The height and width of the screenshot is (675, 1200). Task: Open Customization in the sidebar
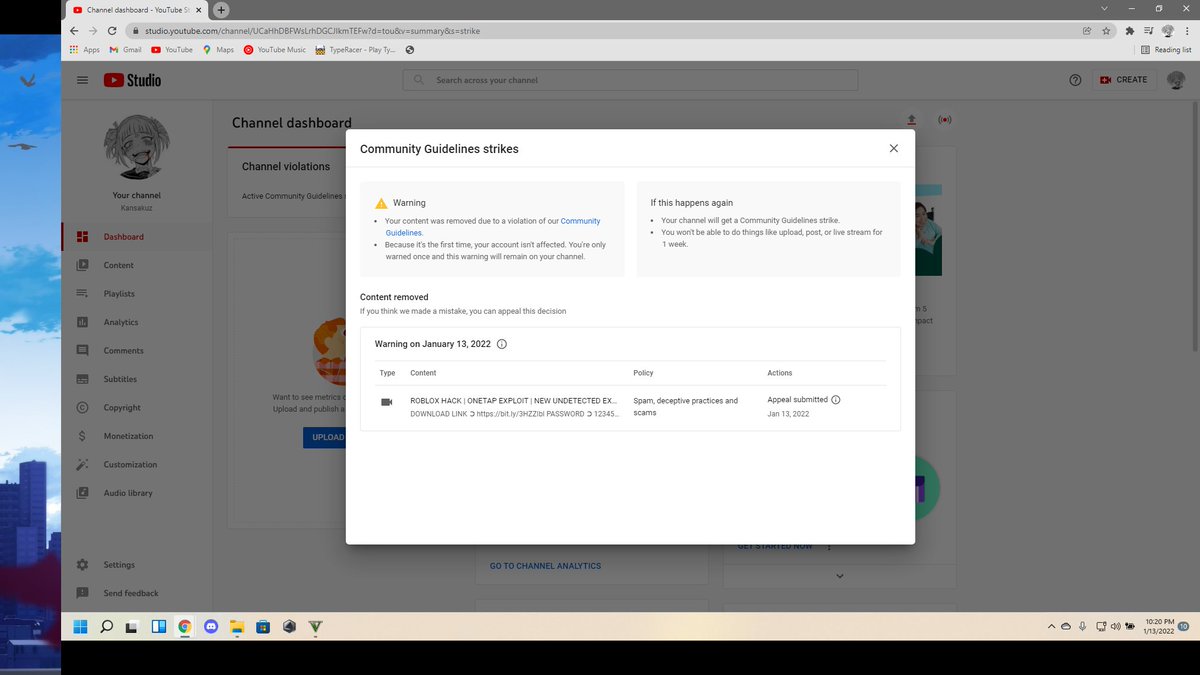(137, 465)
